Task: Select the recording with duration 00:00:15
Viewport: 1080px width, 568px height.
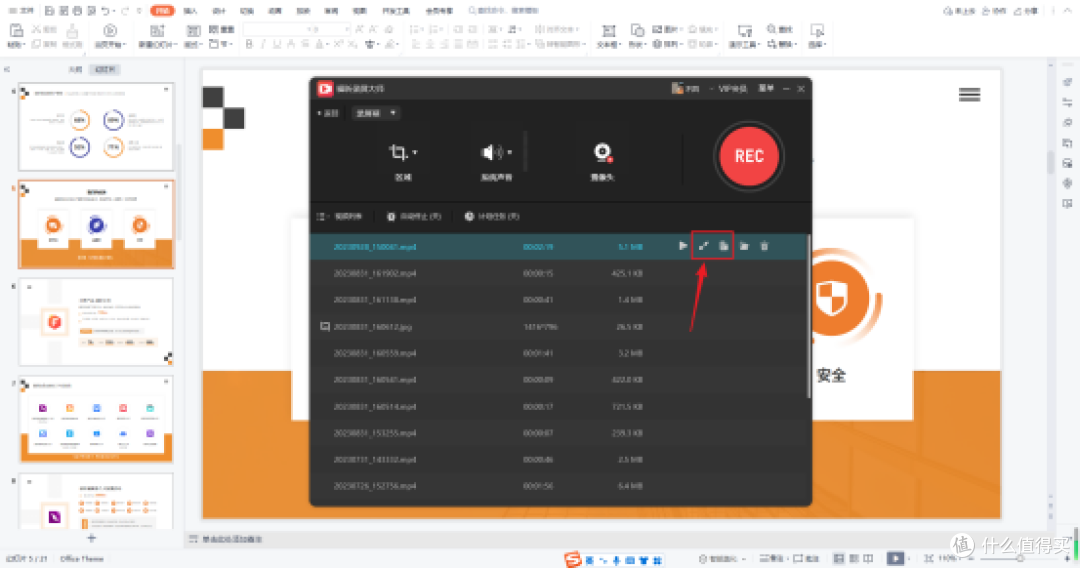Action: pyautogui.click(x=558, y=273)
